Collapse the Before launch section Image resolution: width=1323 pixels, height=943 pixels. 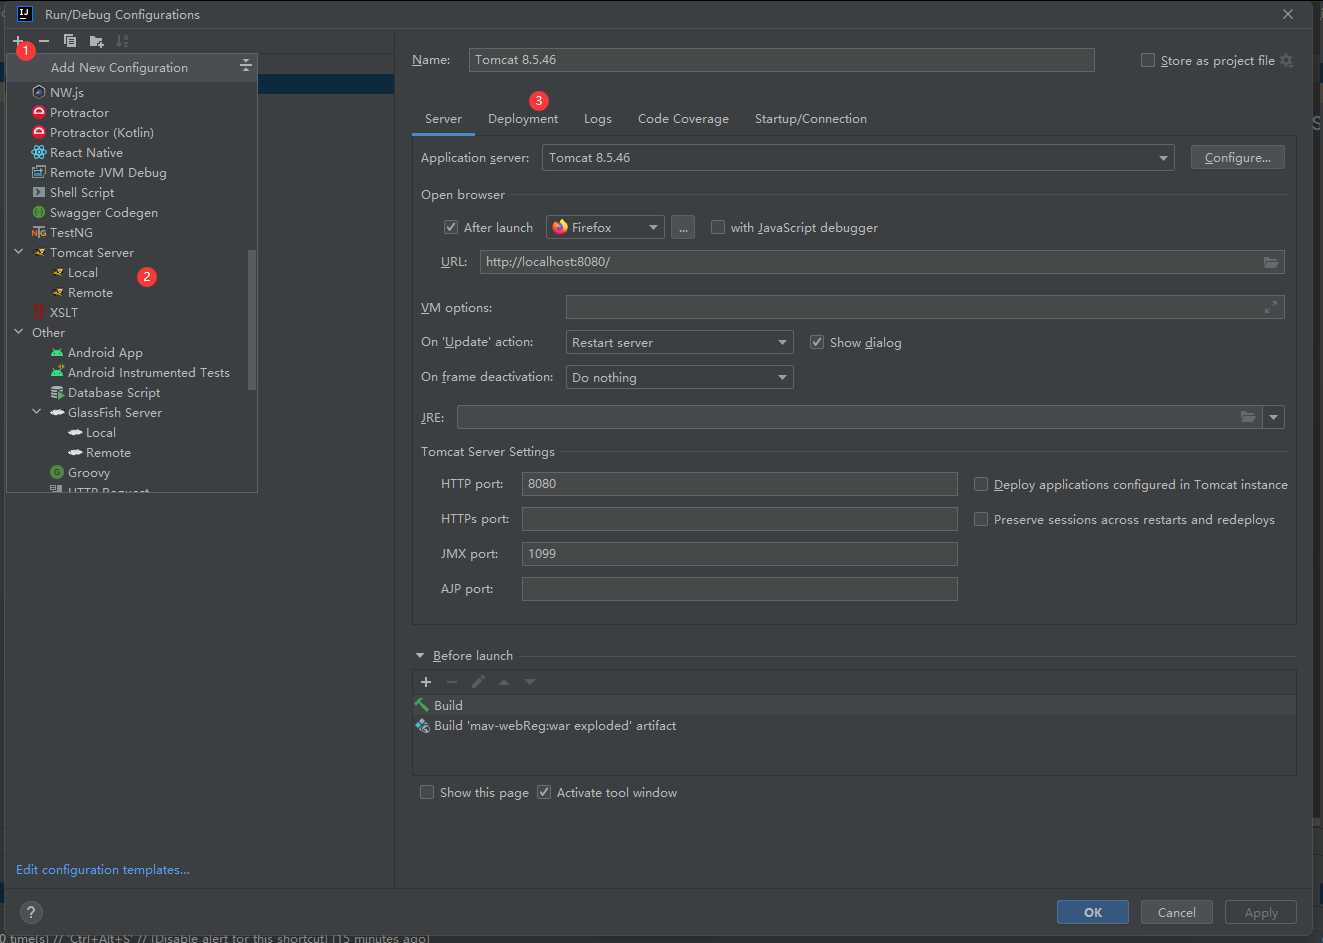pyautogui.click(x=420, y=656)
